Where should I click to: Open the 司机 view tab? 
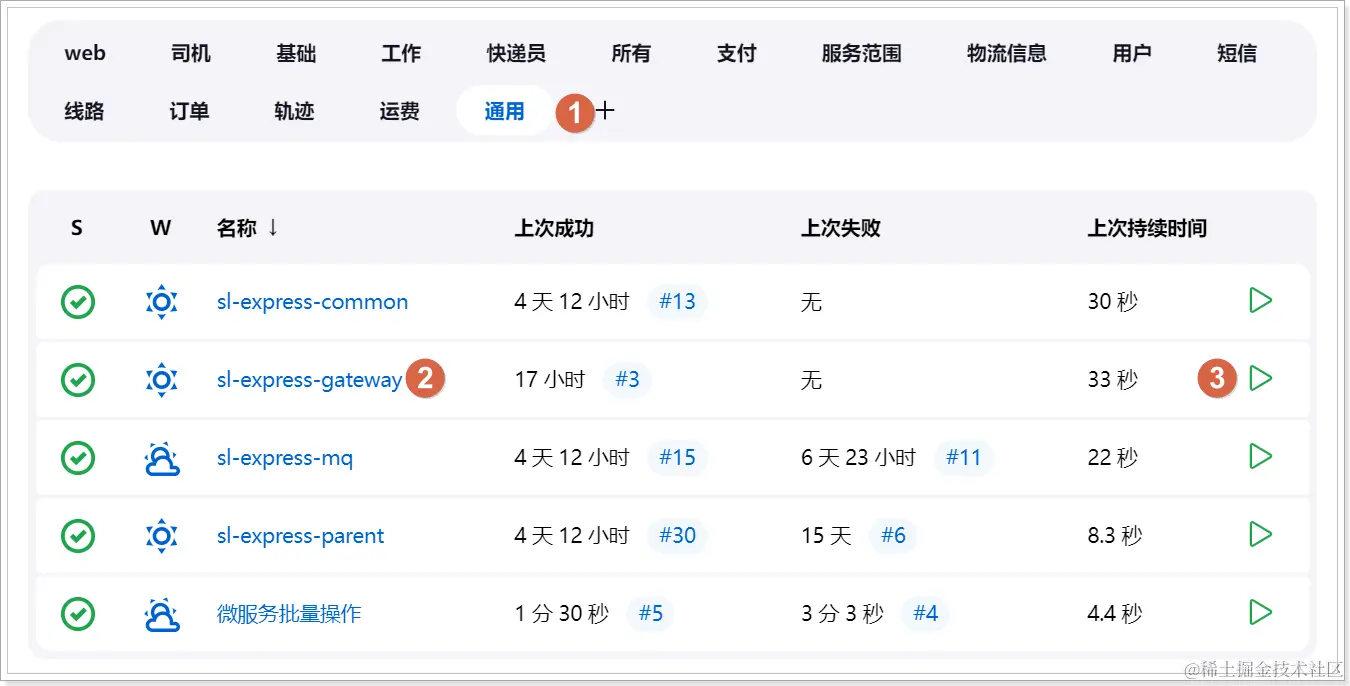[x=190, y=53]
